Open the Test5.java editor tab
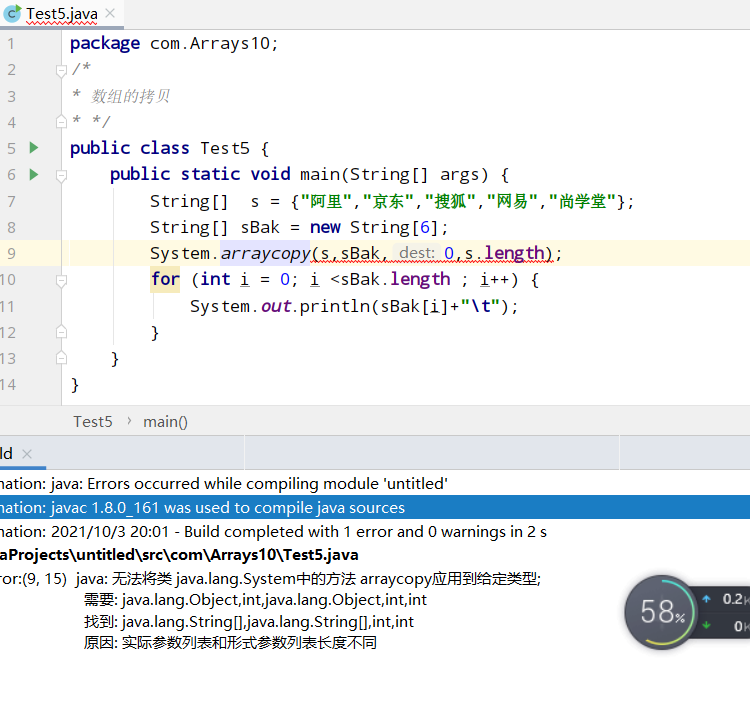The image size is (750, 712). click(x=62, y=14)
